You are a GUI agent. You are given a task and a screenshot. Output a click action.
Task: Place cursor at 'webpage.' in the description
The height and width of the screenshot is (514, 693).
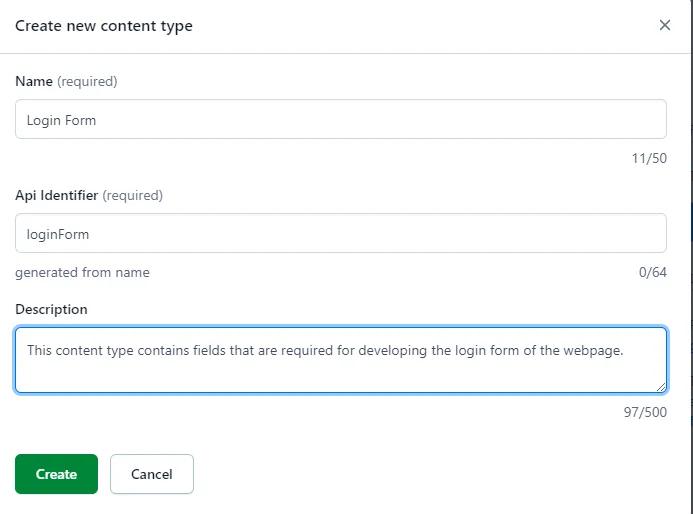(595, 350)
